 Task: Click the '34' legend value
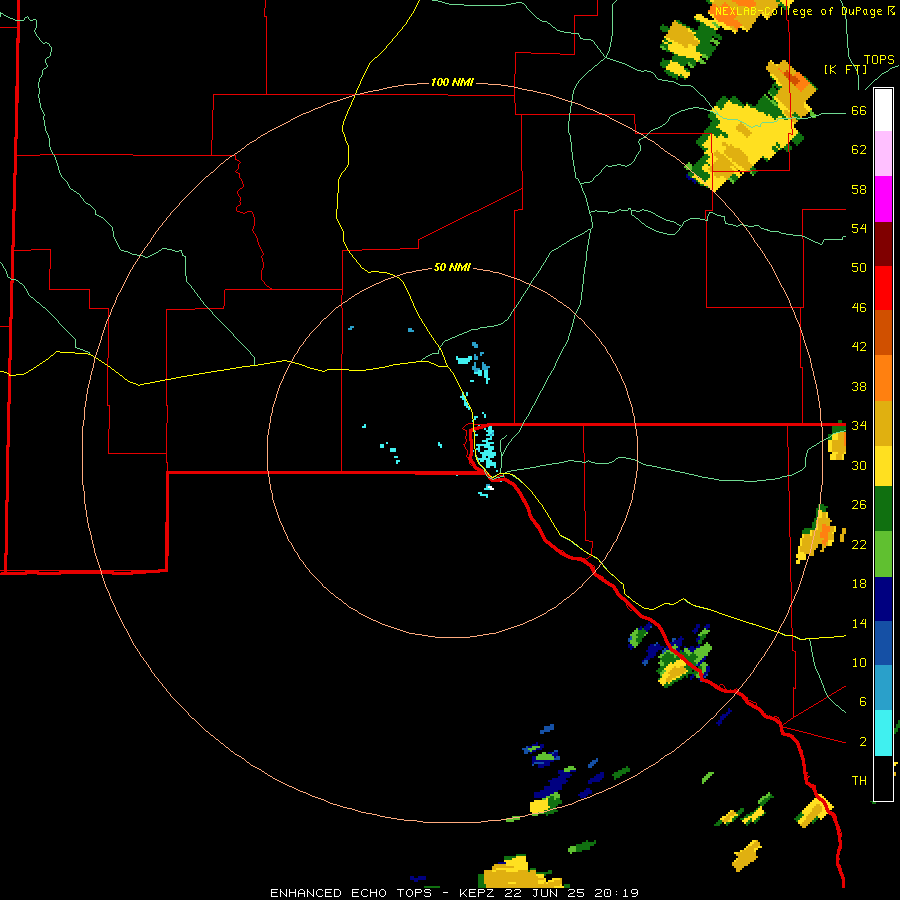coord(859,425)
